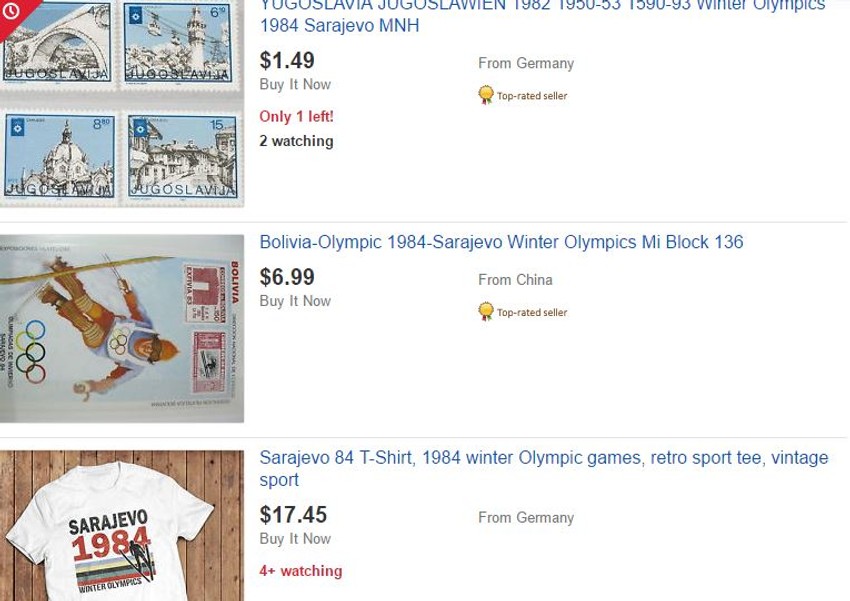Click "Buy It Now" under $17.45
Screen dimensions: 850x601
295,539
